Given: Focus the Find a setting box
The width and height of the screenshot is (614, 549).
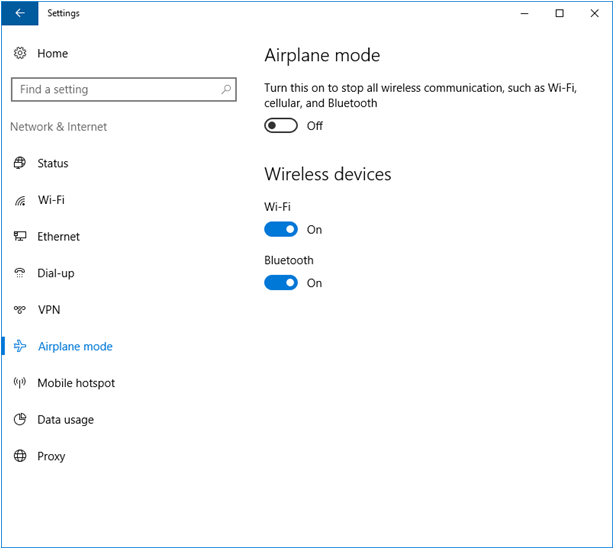Looking at the screenshot, I should click(115, 90).
